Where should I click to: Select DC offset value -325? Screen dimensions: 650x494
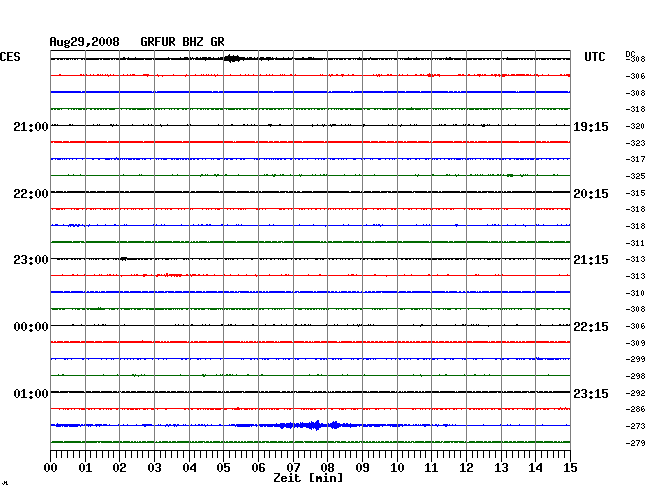tap(635, 176)
